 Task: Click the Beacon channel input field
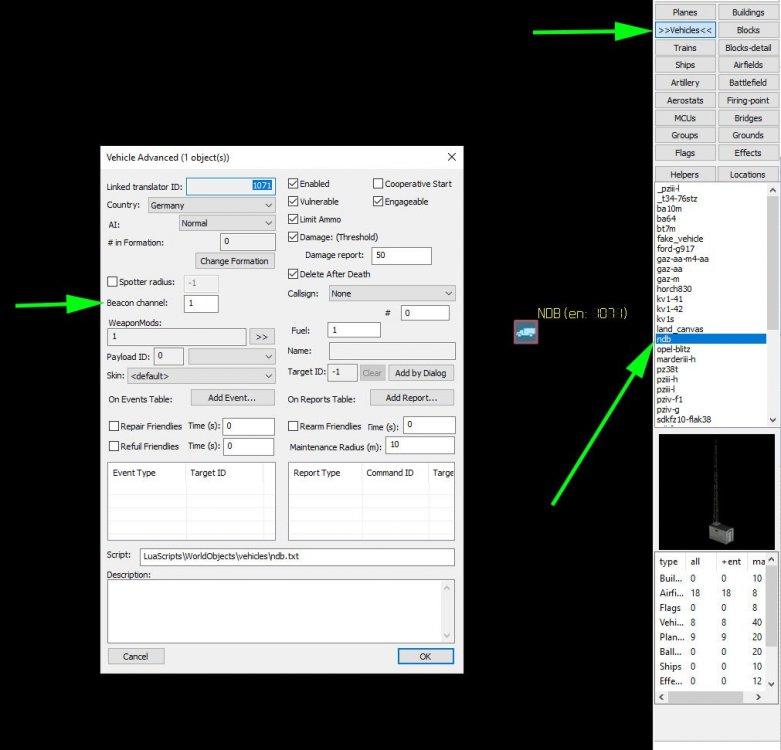pyautogui.click(x=201, y=303)
